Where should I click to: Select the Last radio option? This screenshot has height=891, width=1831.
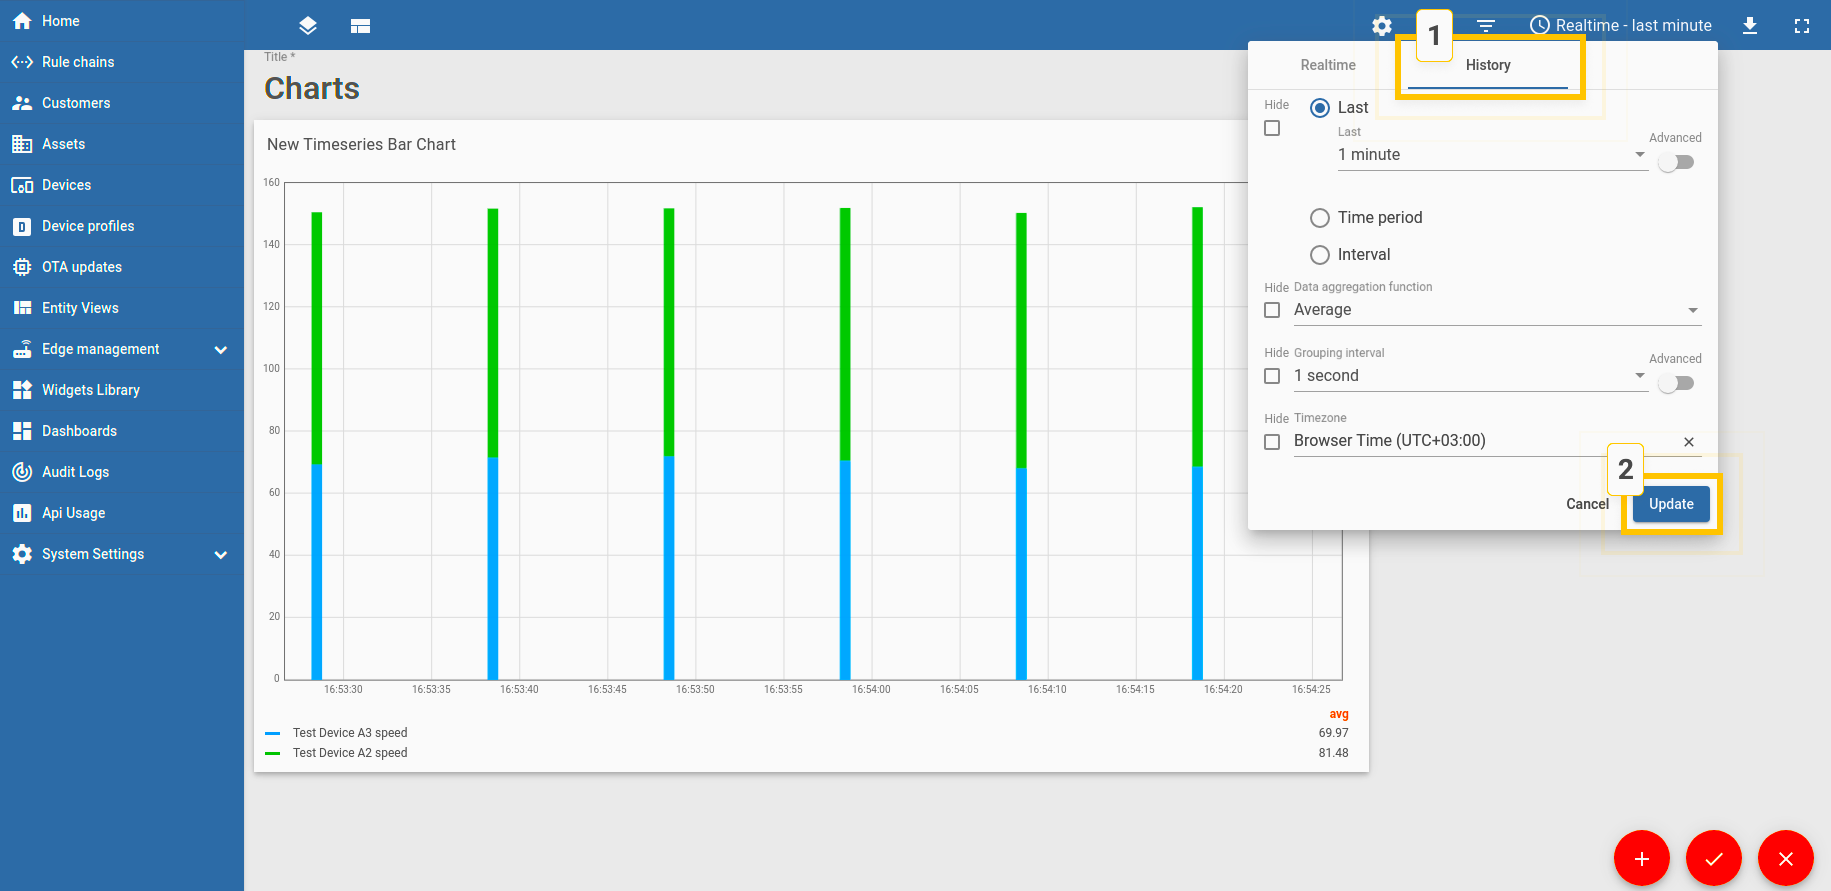tap(1320, 108)
